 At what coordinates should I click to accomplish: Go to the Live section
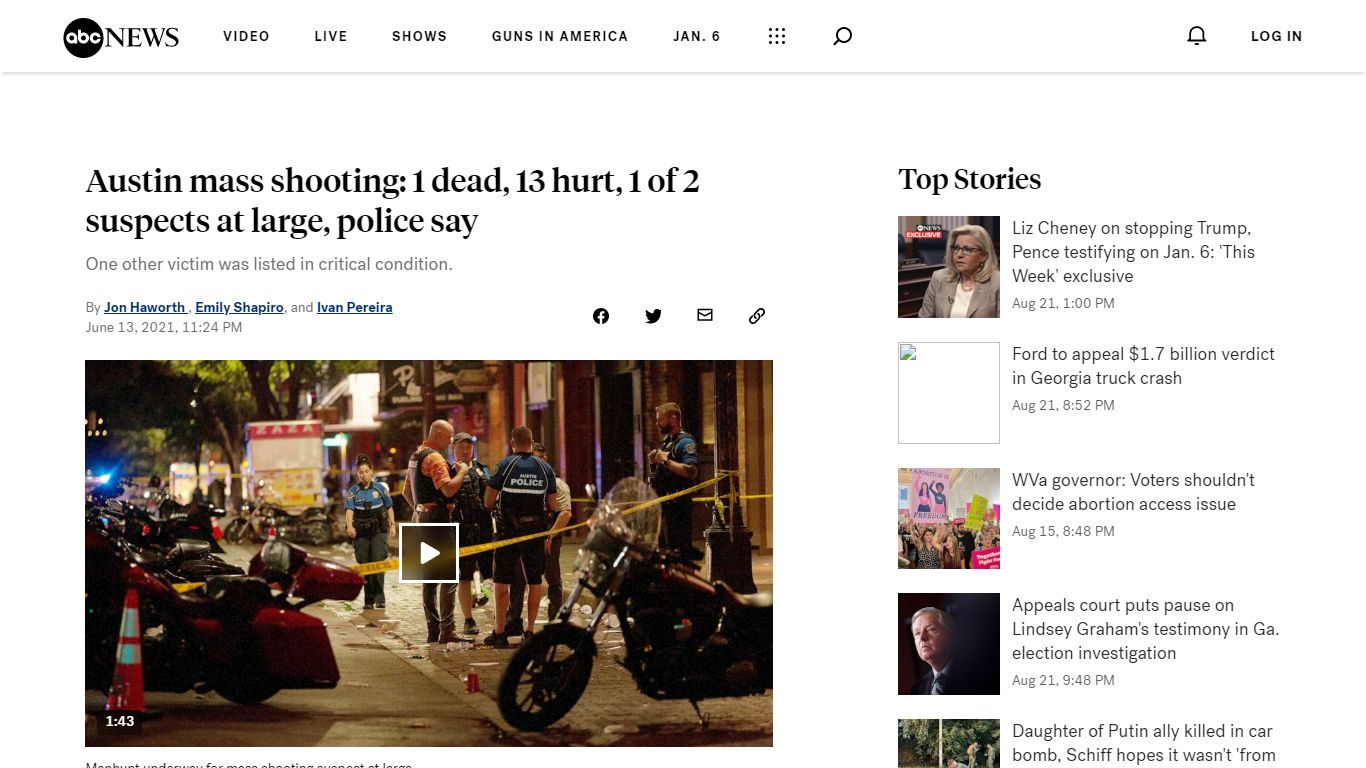[331, 36]
